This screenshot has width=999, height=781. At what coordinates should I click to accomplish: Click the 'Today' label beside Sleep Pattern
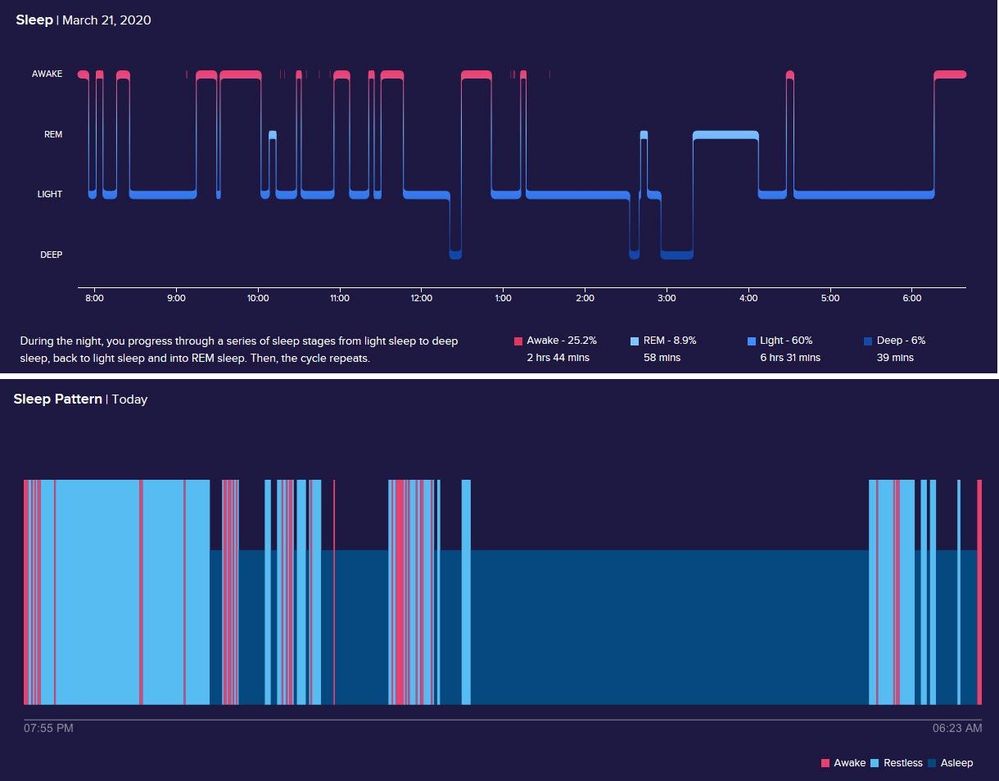(129, 399)
